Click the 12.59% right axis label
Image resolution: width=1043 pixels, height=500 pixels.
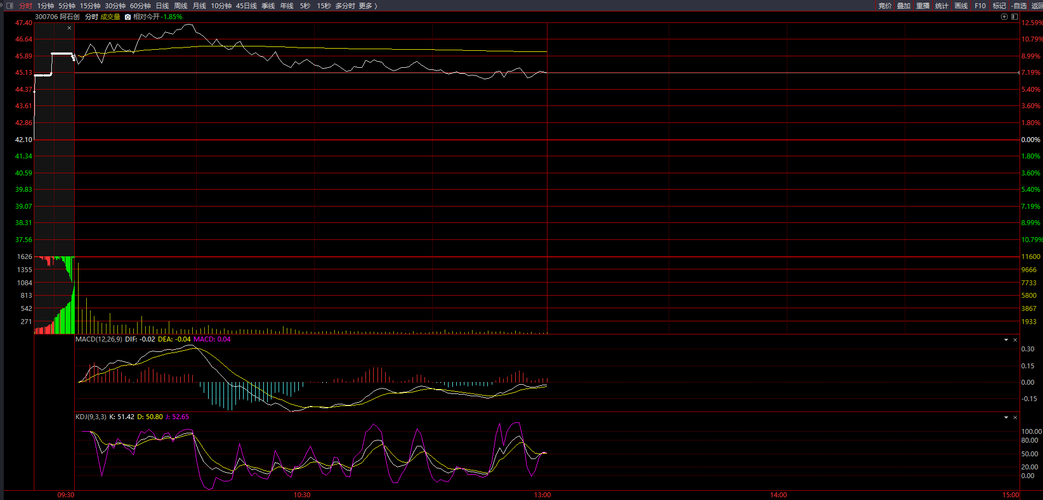1030,23
